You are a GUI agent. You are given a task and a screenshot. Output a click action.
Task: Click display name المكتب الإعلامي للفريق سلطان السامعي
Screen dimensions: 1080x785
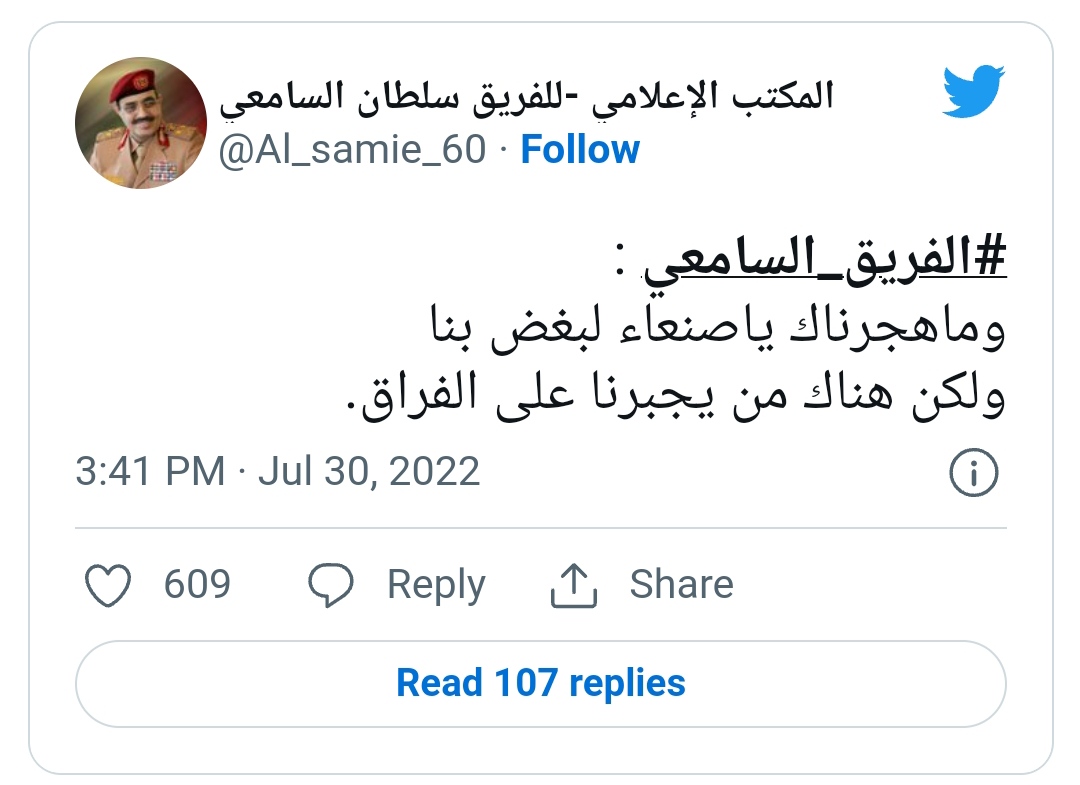coord(526,96)
